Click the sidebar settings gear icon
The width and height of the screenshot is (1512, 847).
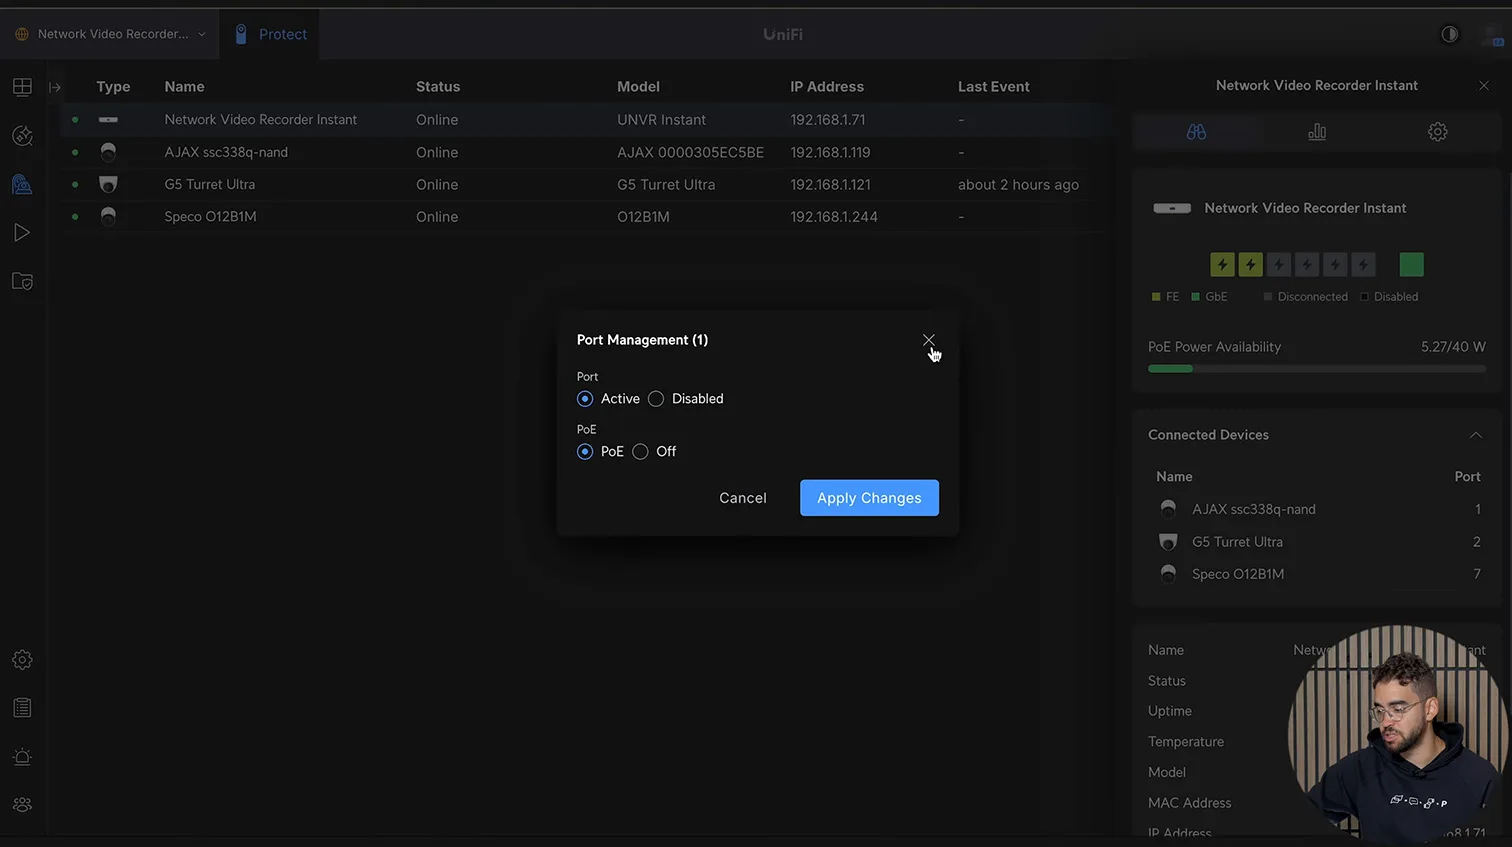[x=22, y=660]
